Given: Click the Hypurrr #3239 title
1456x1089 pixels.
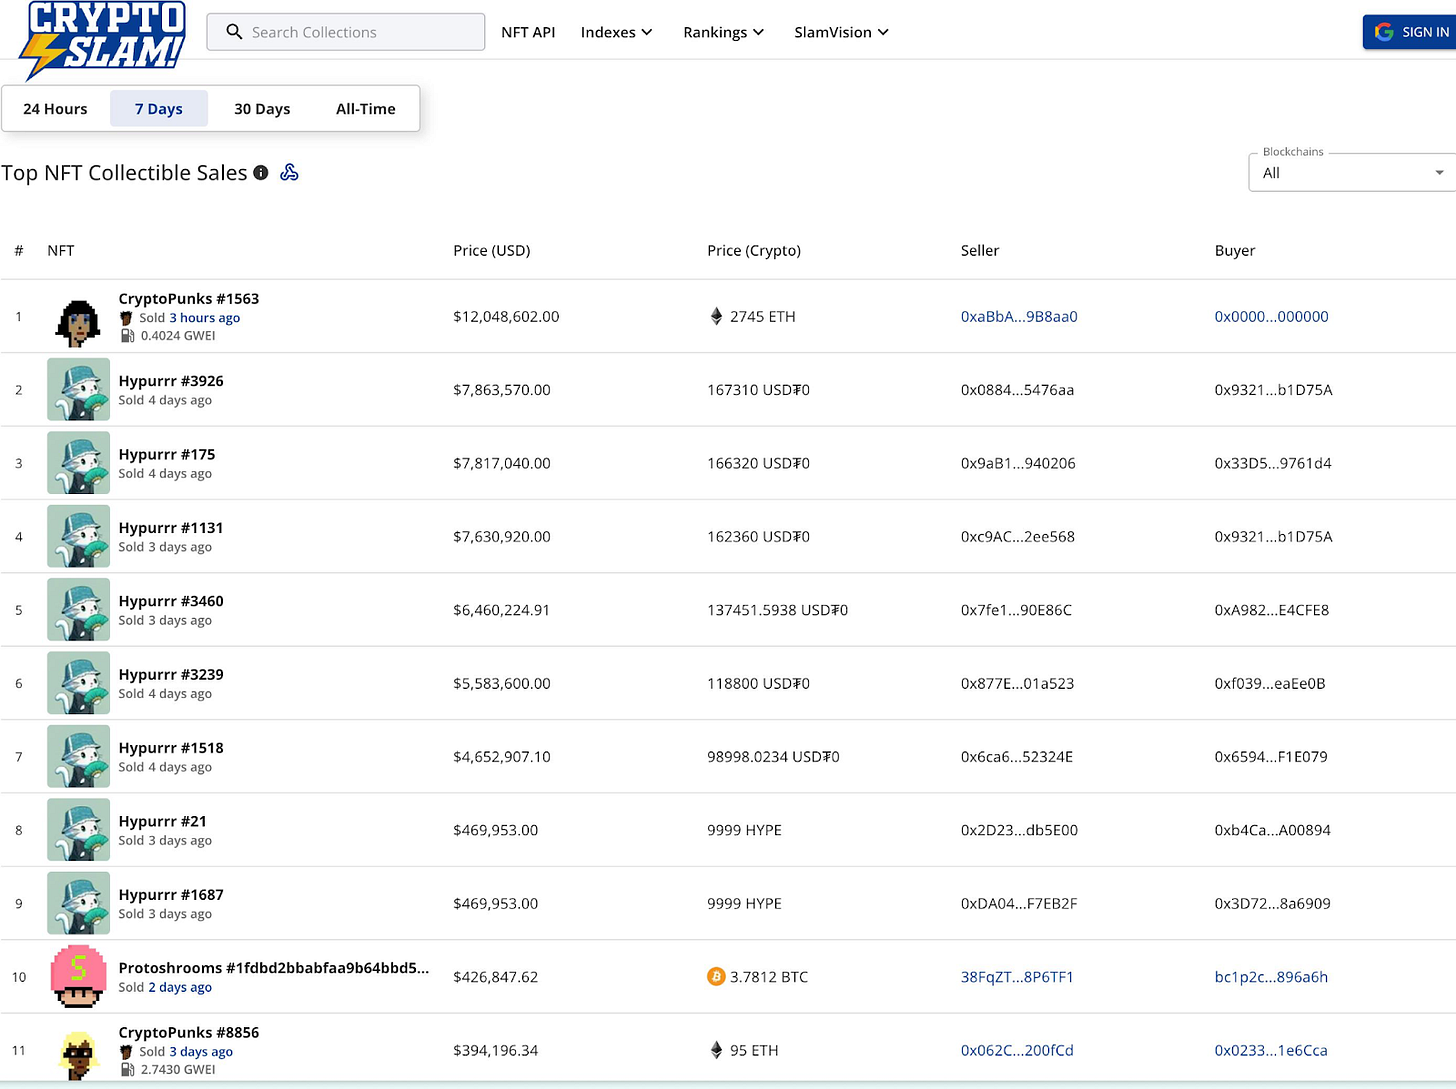Looking at the screenshot, I should pos(171,674).
